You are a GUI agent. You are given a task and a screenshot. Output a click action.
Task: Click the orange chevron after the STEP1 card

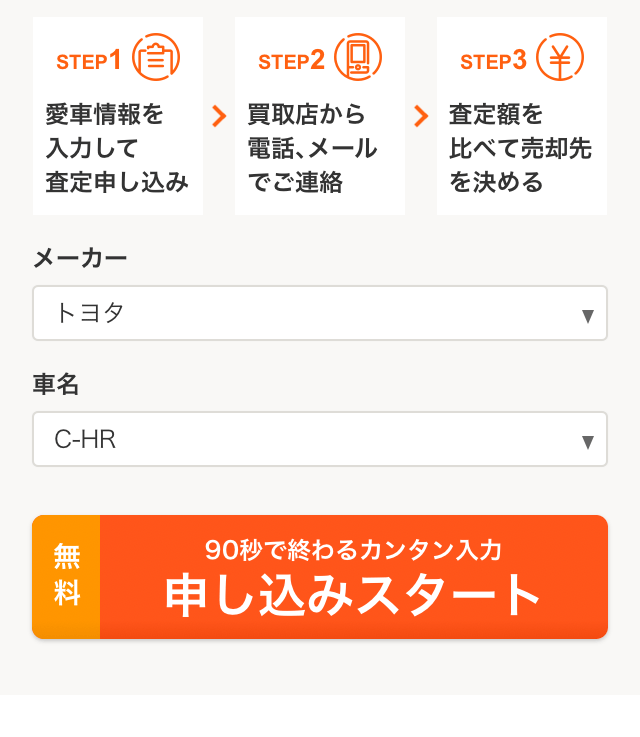pos(219,116)
